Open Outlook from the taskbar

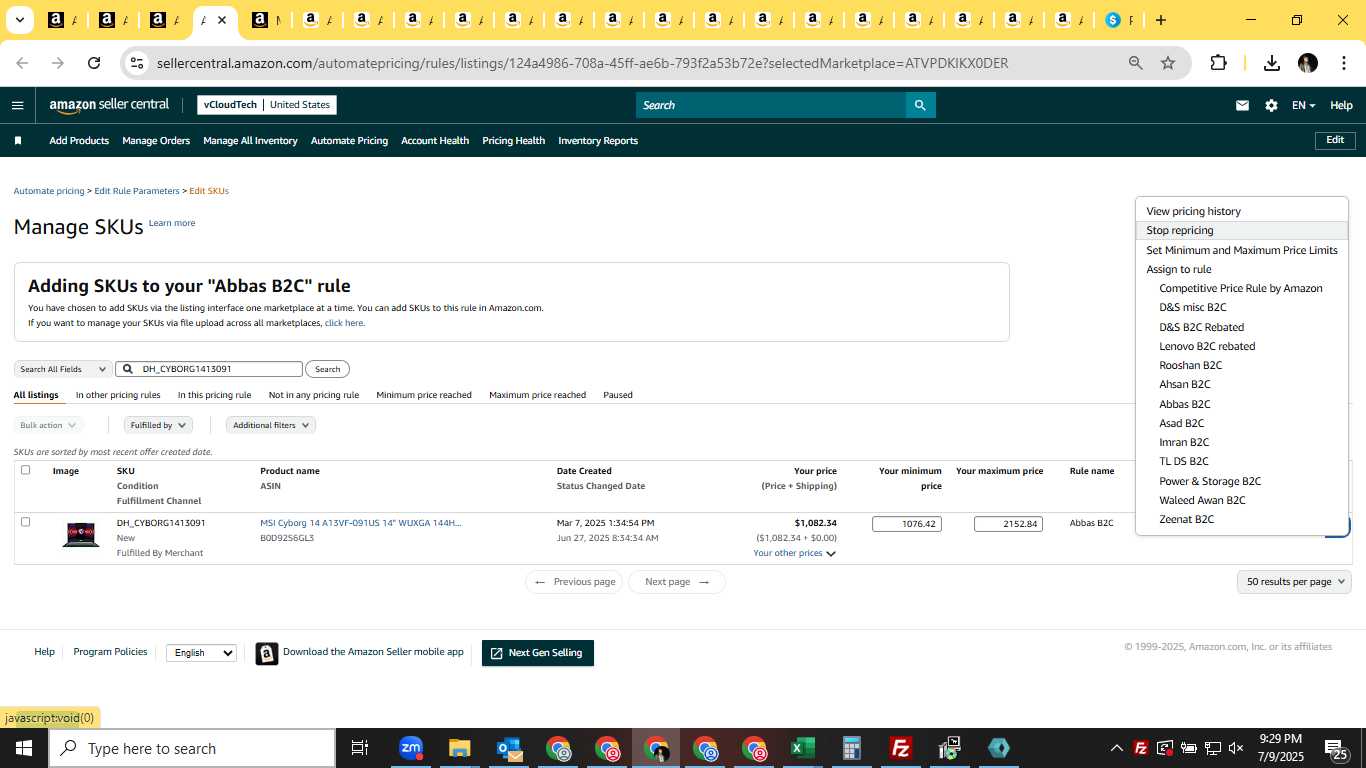[509, 748]
